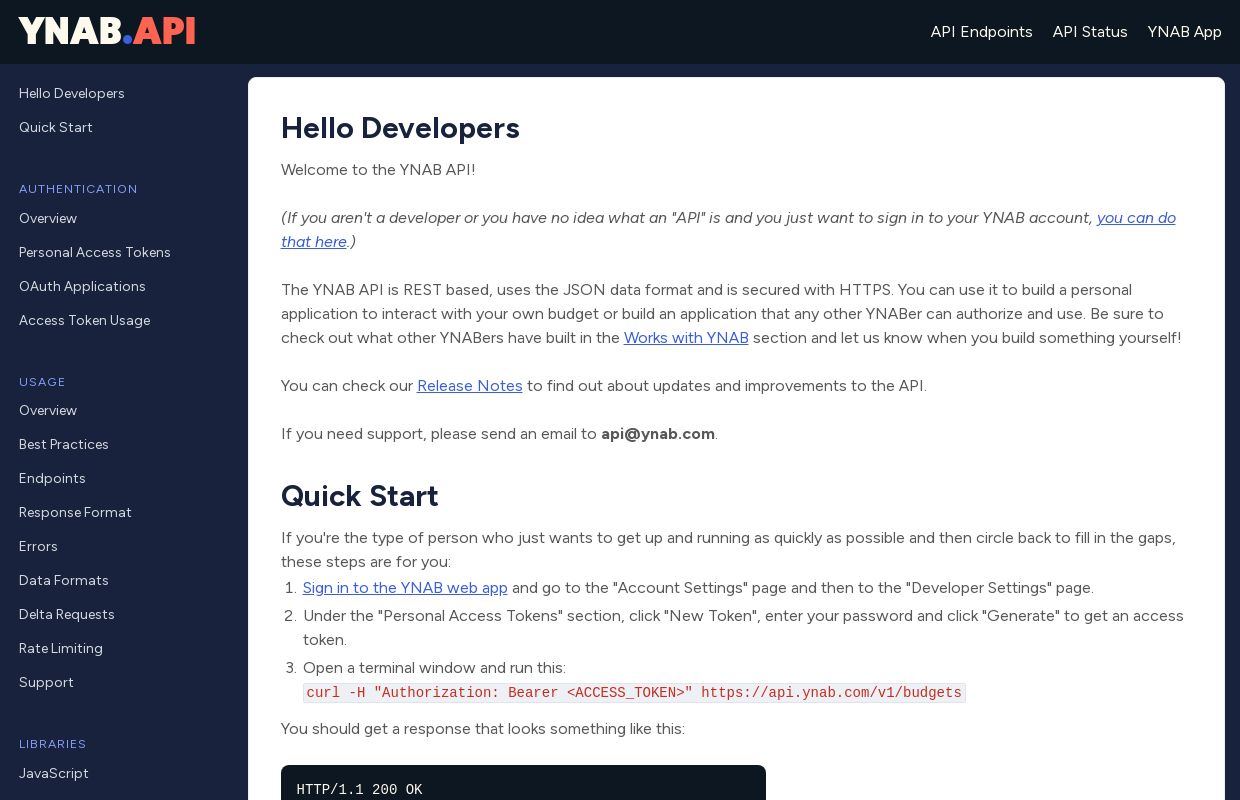
Task: Click the "HTTP/1.1 200 OK" code block
Action: coord(523,783)
